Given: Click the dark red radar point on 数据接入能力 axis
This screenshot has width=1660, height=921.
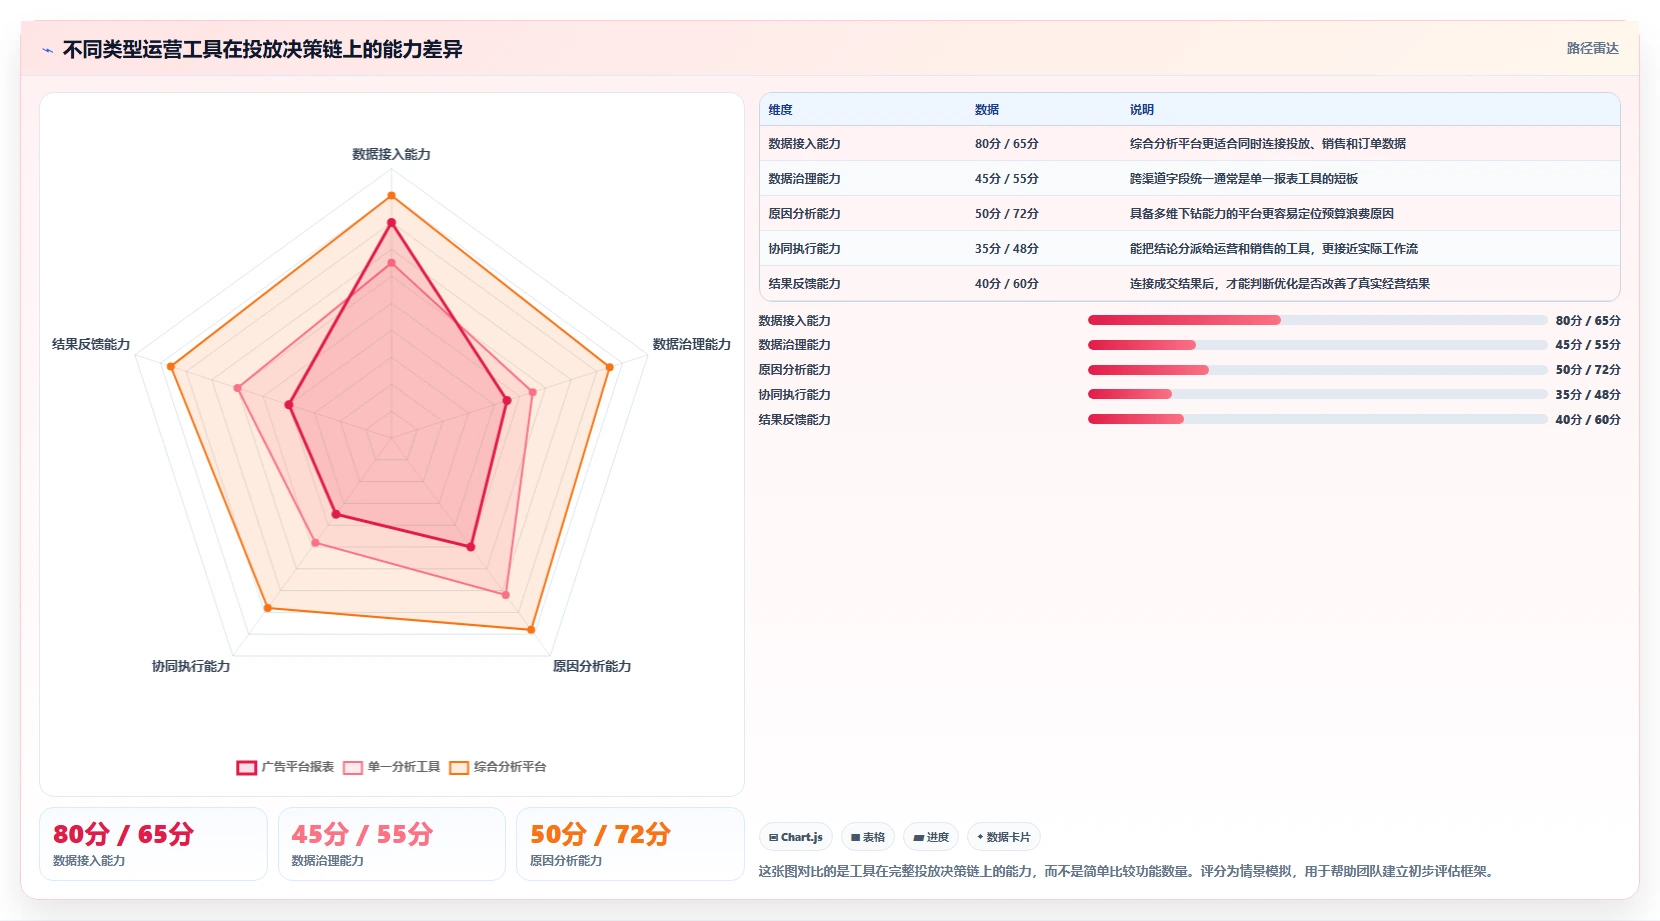Looking at the screenshot, I should (391, 222).
